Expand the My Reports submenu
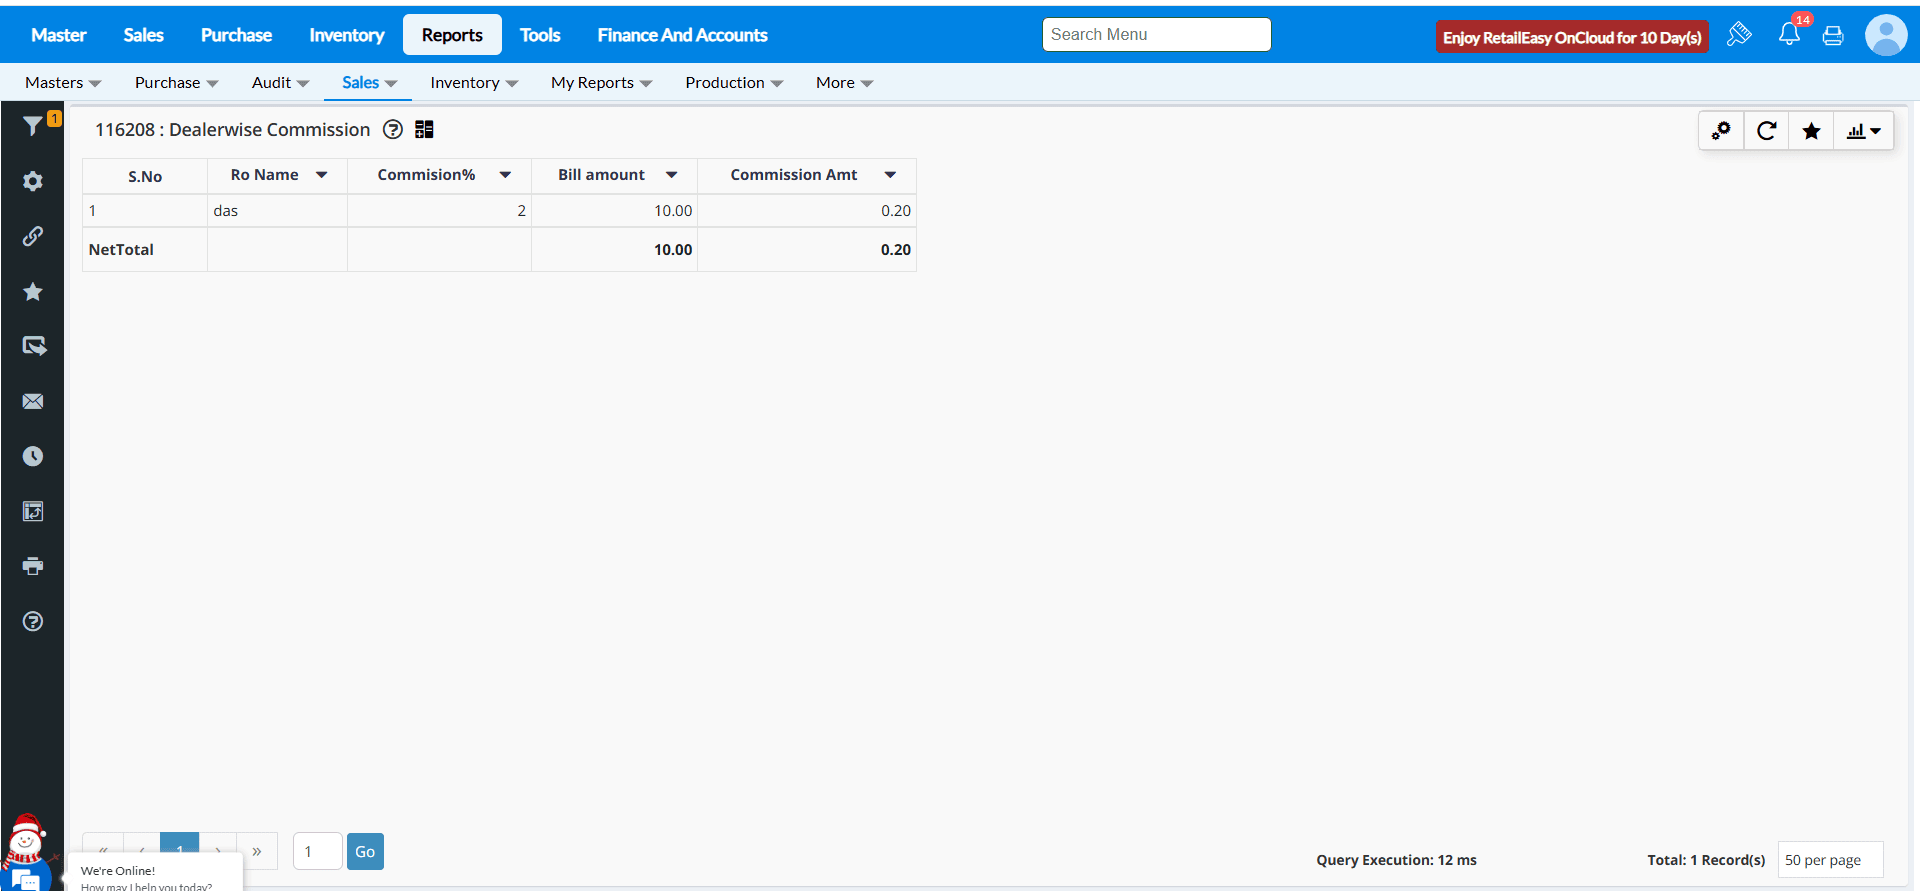Viewport: 1920px width, 891px height. 601,83
